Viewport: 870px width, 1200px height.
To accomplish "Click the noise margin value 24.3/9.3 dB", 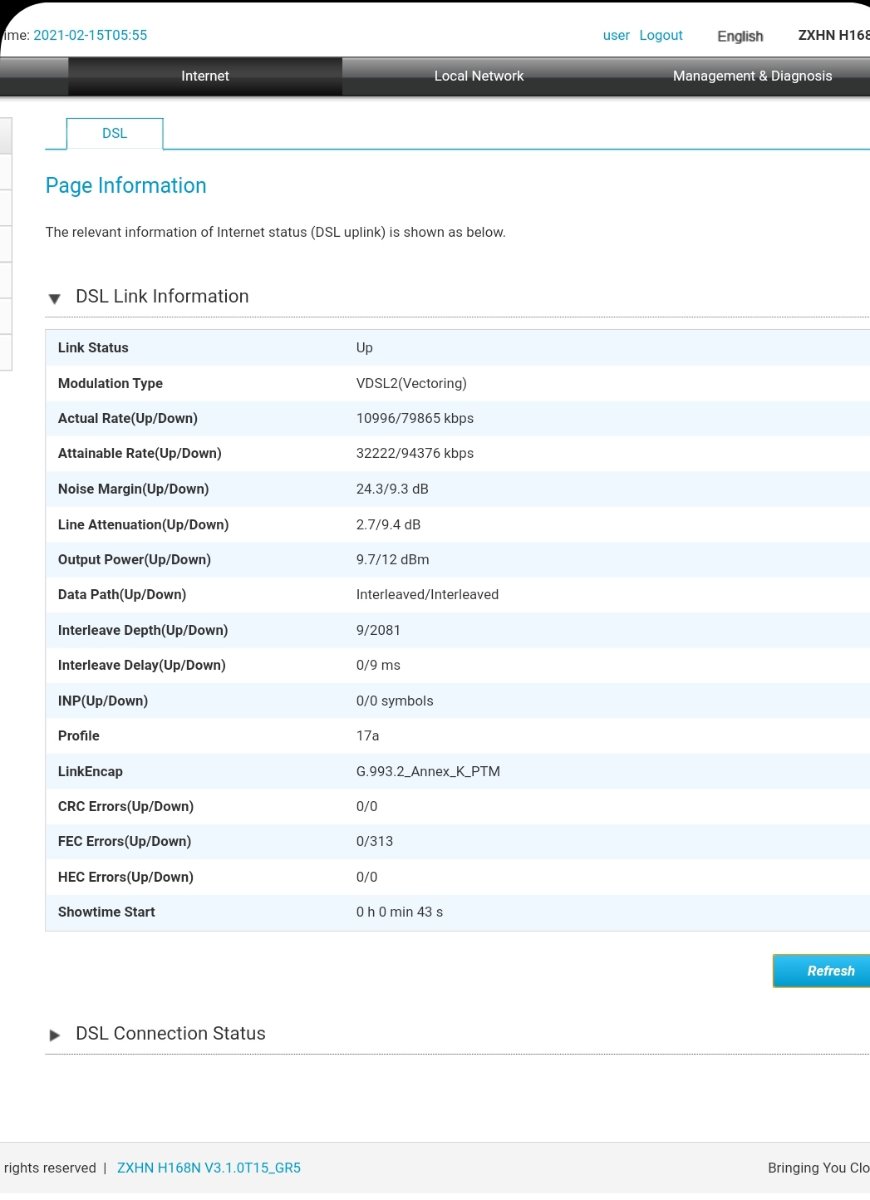I will tap(392, 489).
